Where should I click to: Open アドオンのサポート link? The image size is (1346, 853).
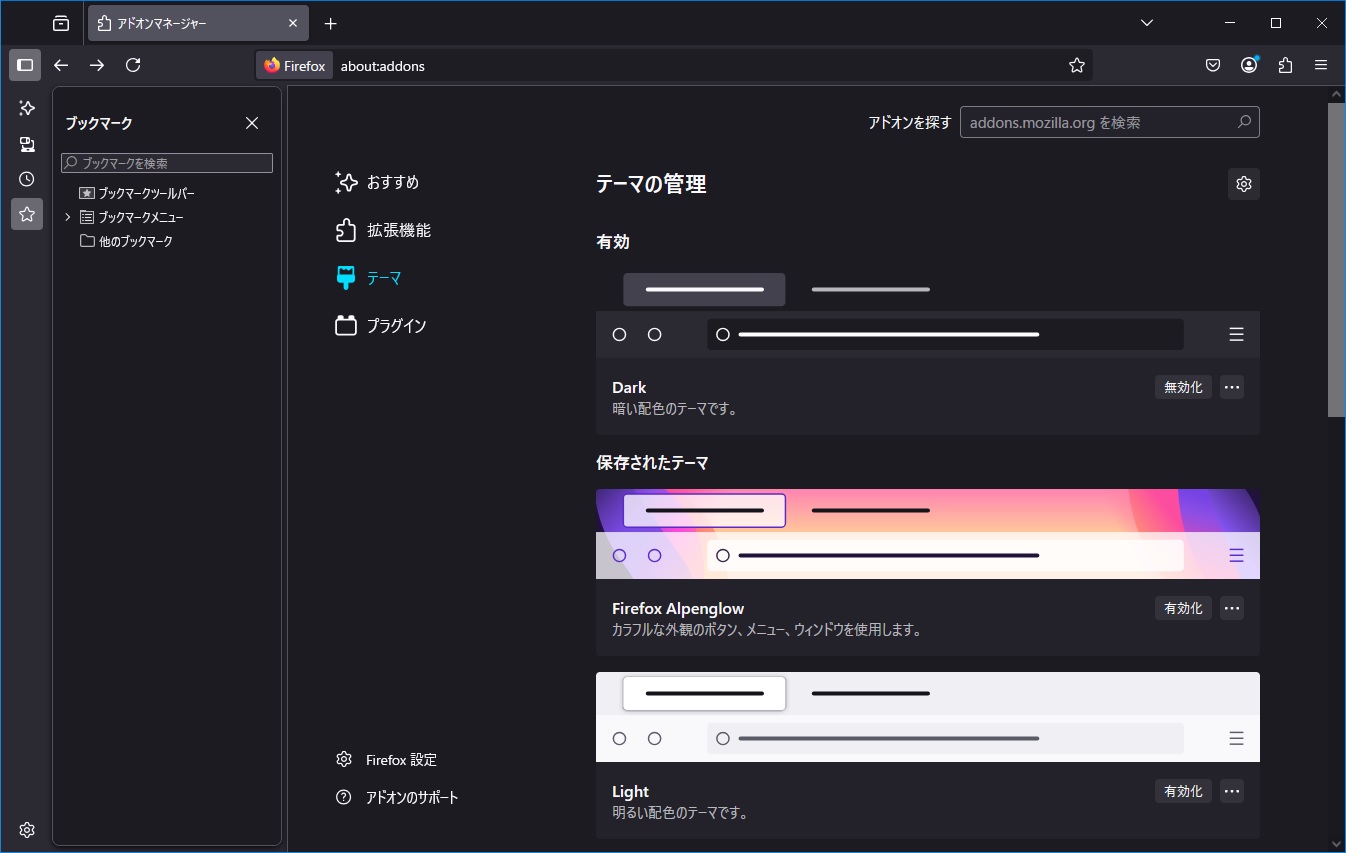(411, 798)
